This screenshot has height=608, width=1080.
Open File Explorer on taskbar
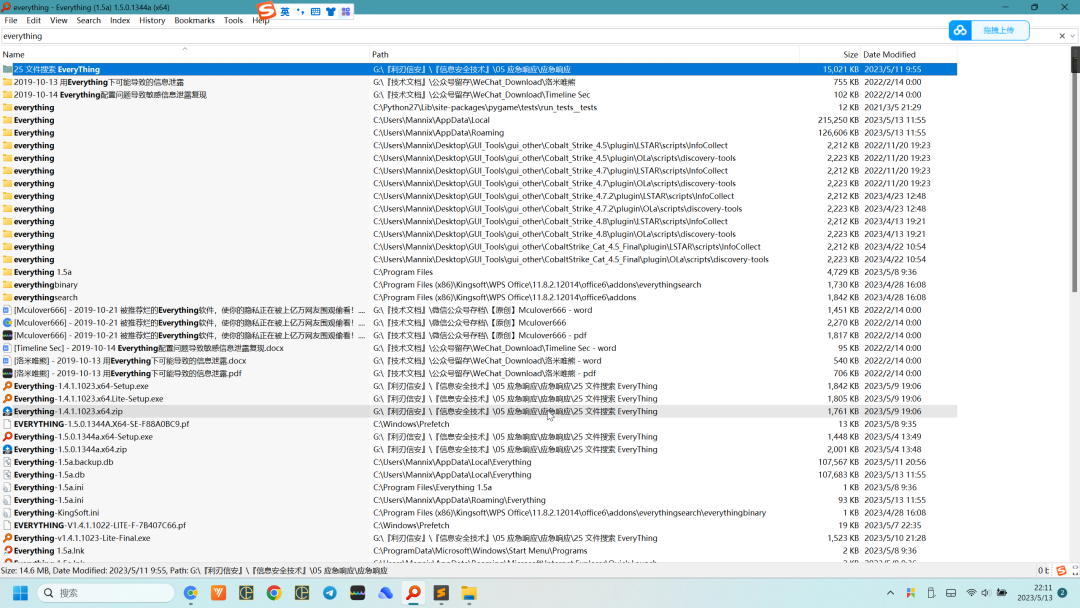point(469,593)
